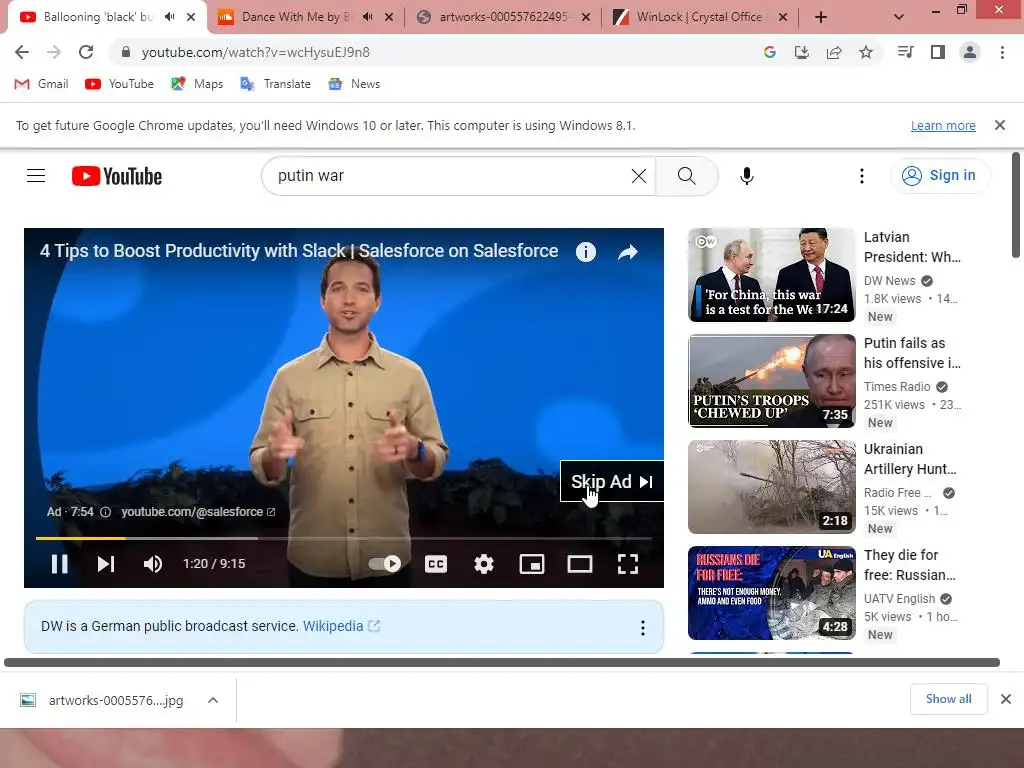Open the downloaded artworks-0005576 jpg file
The height and width of the screenshot is (768, 1024).
pyautogui.click(x=102, y=700)
